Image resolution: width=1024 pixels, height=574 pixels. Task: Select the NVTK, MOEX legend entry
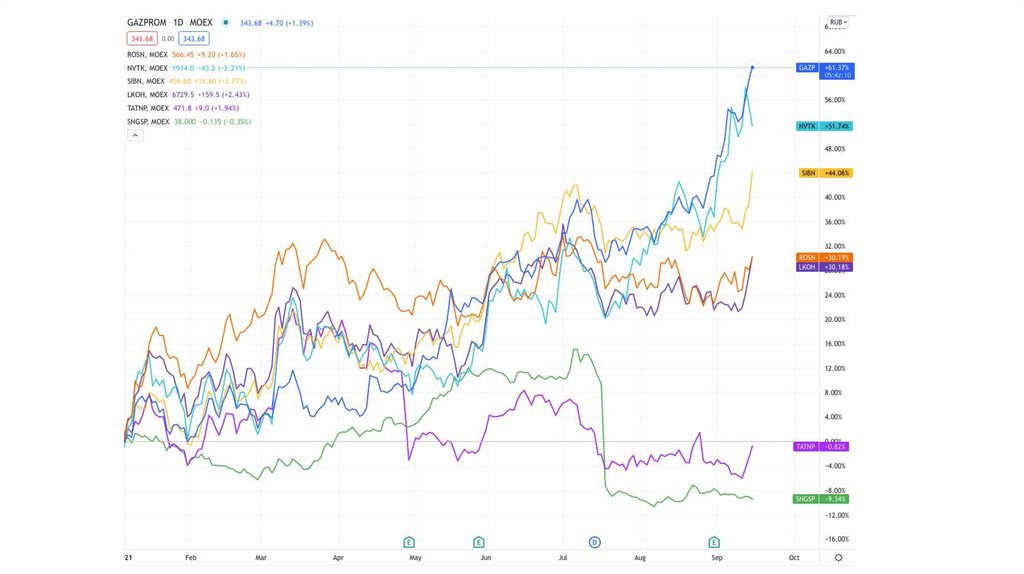click(149, 67)
